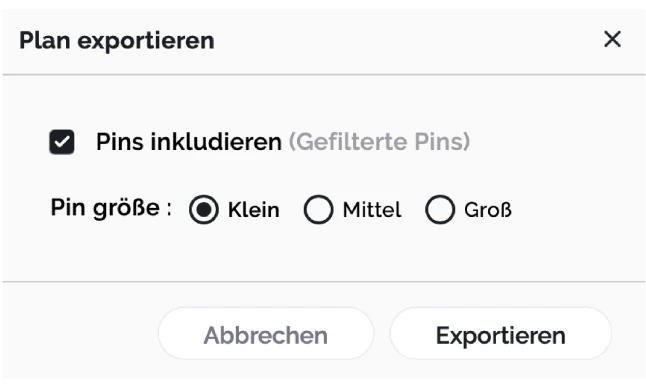Confirm with the Exportieren button
646x390 pixels.
tap(501, 333)
